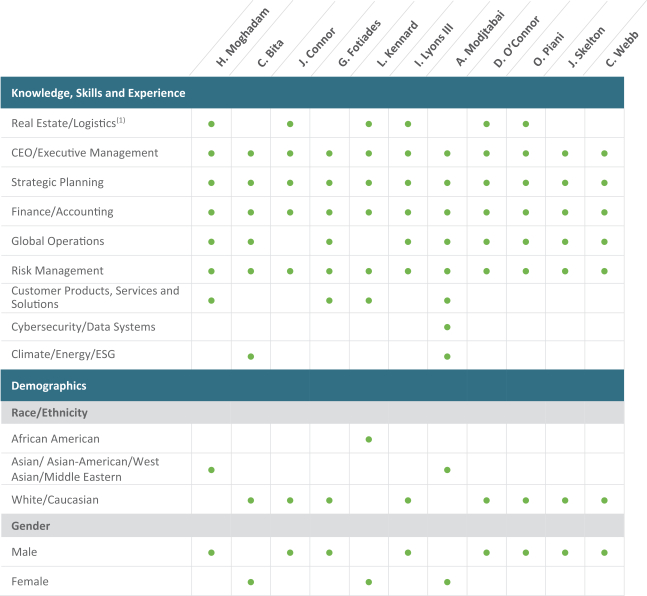Click the Climate/Energy/ESG dot for C. Bita
647x596 pixels.
click(251, 356)
